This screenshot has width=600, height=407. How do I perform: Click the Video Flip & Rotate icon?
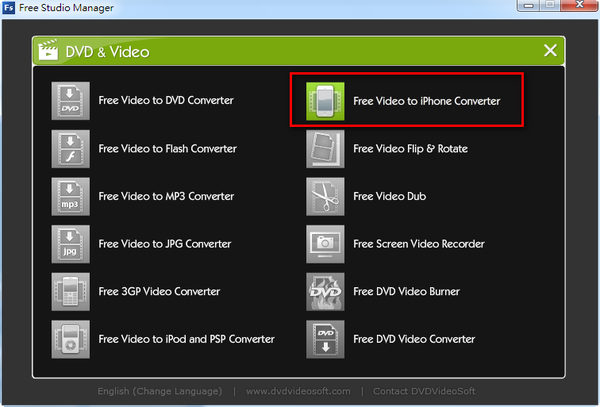click(325, 149)
